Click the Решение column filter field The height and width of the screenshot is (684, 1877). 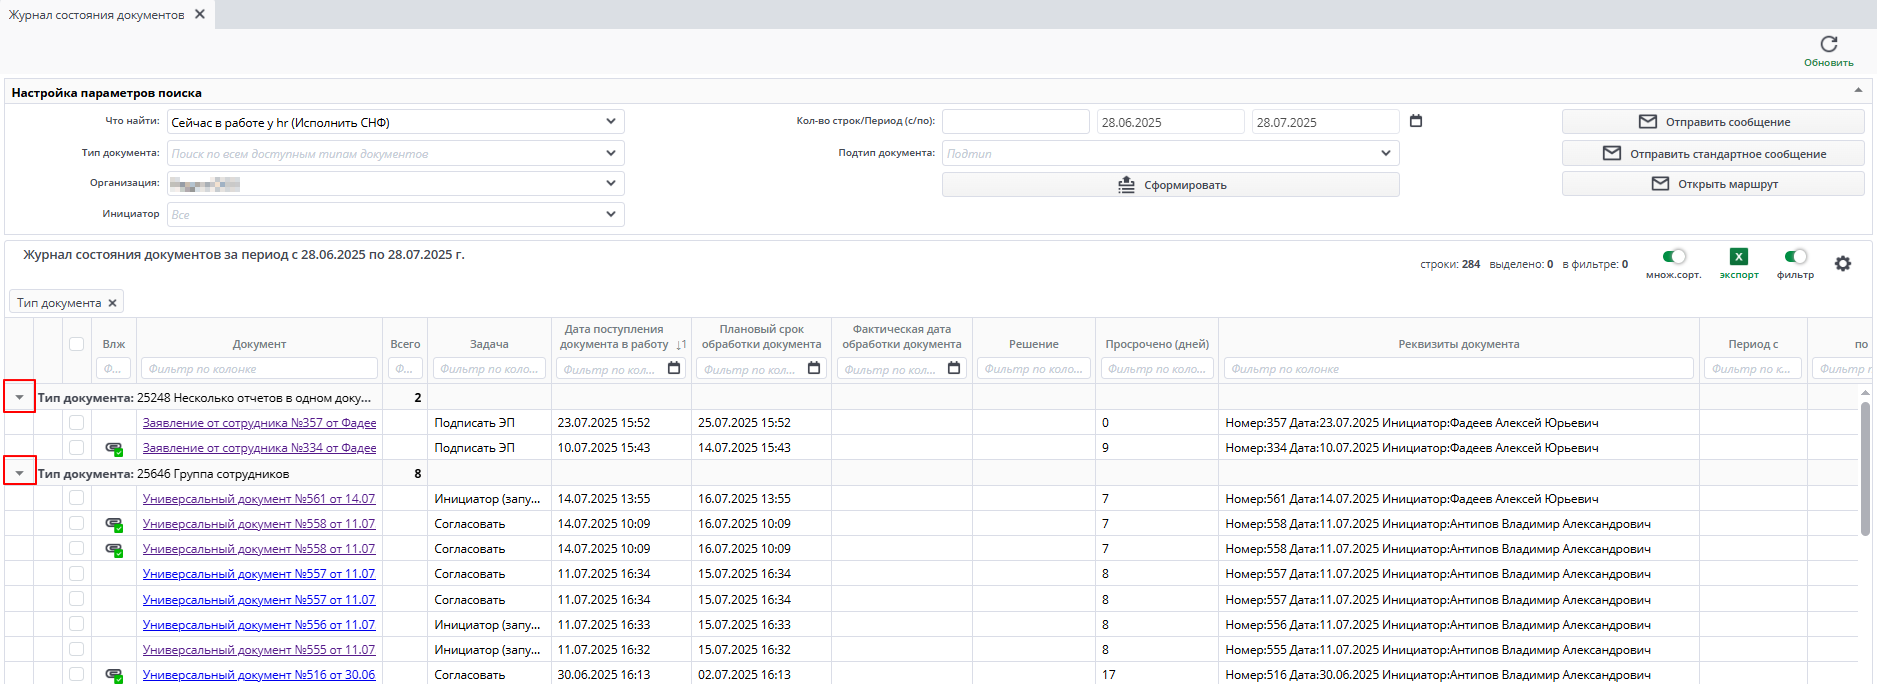pyautogui.click(x=1033, y=369)
